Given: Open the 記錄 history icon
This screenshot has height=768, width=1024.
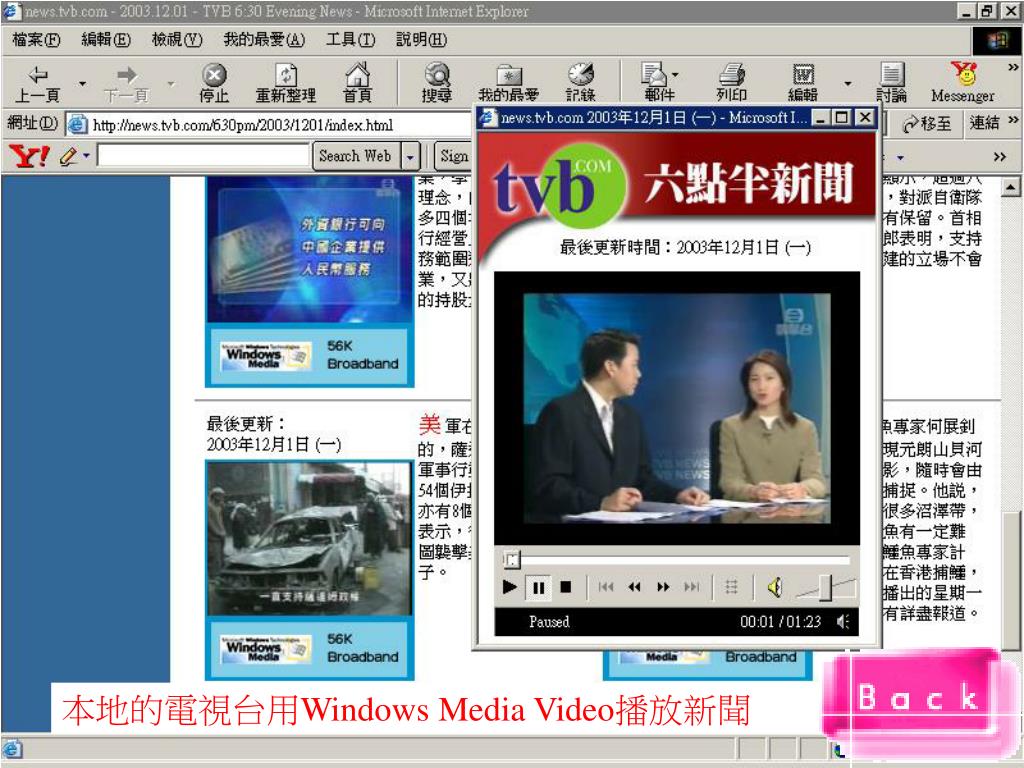Looking at the screenshot, I should pos(581,84).
